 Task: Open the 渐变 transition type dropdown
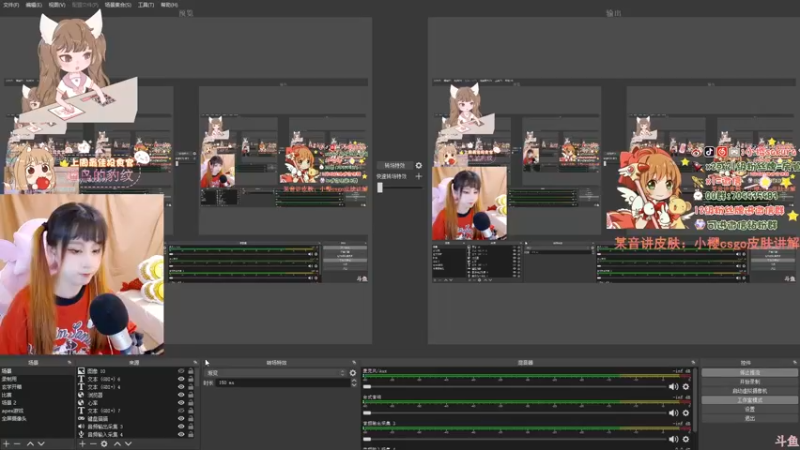pos(276,373)
